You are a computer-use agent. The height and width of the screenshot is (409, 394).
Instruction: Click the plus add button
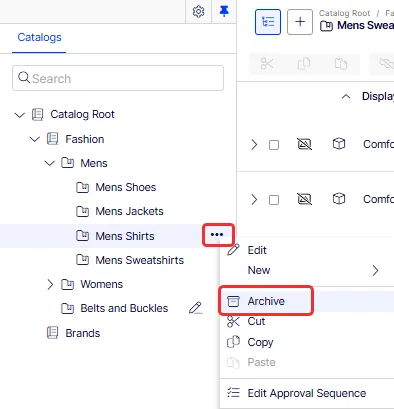300,22
